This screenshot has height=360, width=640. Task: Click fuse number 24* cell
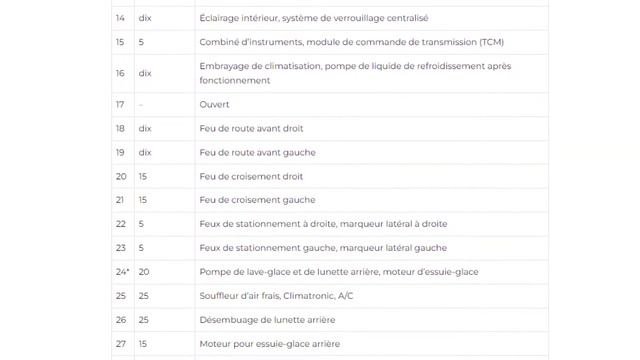click(123, 272)
